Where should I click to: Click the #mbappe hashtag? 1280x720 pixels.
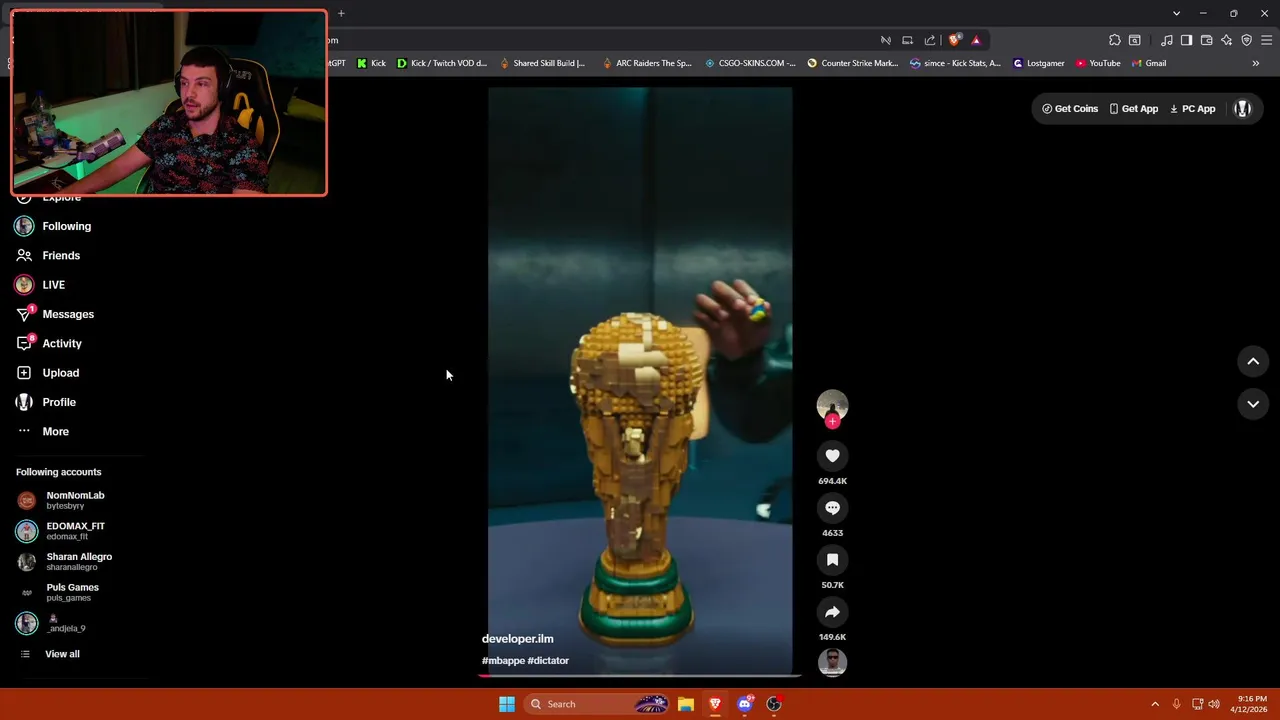(x=503, y=661)
